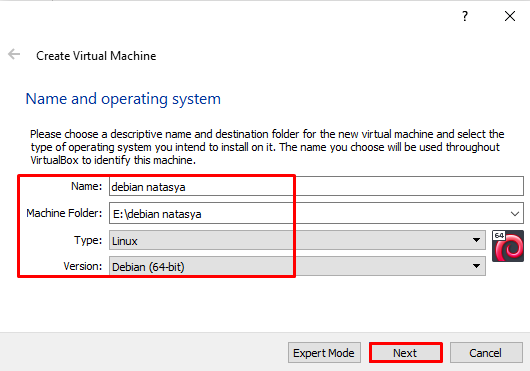Click the 'Create Virtual Machine' title text
The image size is (530, 371).
pos(96,56)
